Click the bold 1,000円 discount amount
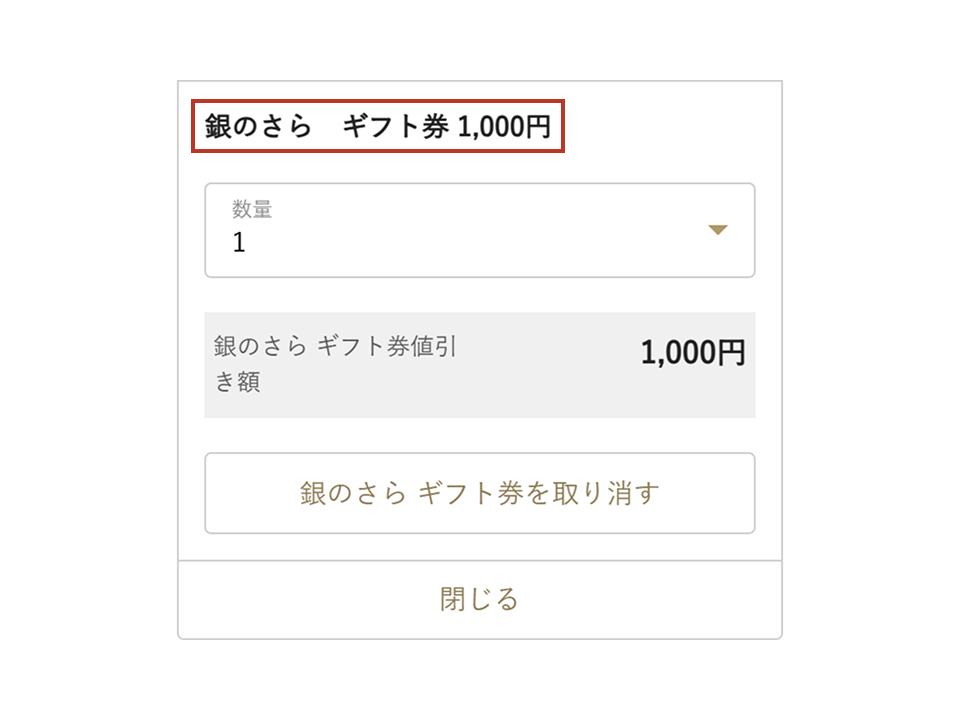960x720 pixels. tap(693, 352)
